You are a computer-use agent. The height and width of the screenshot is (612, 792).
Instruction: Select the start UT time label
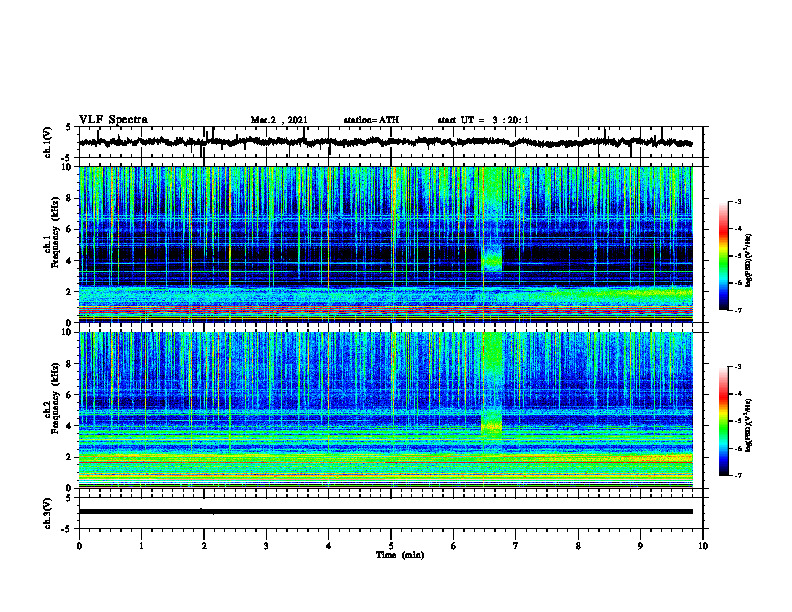[x=483, y=120]
